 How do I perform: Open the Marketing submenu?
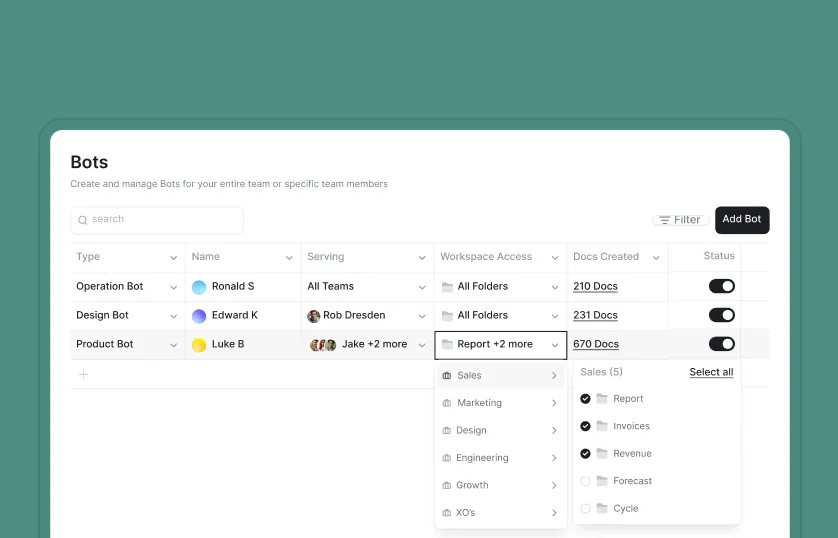point(500,403)
